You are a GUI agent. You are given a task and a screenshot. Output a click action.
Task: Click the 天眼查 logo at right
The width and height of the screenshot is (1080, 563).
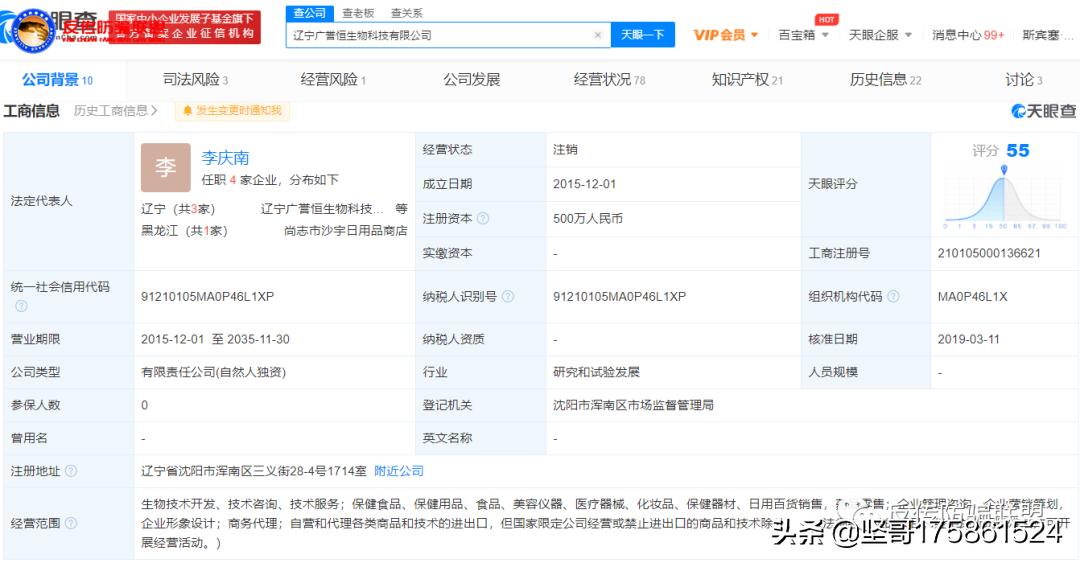(x=1043, y=111)
